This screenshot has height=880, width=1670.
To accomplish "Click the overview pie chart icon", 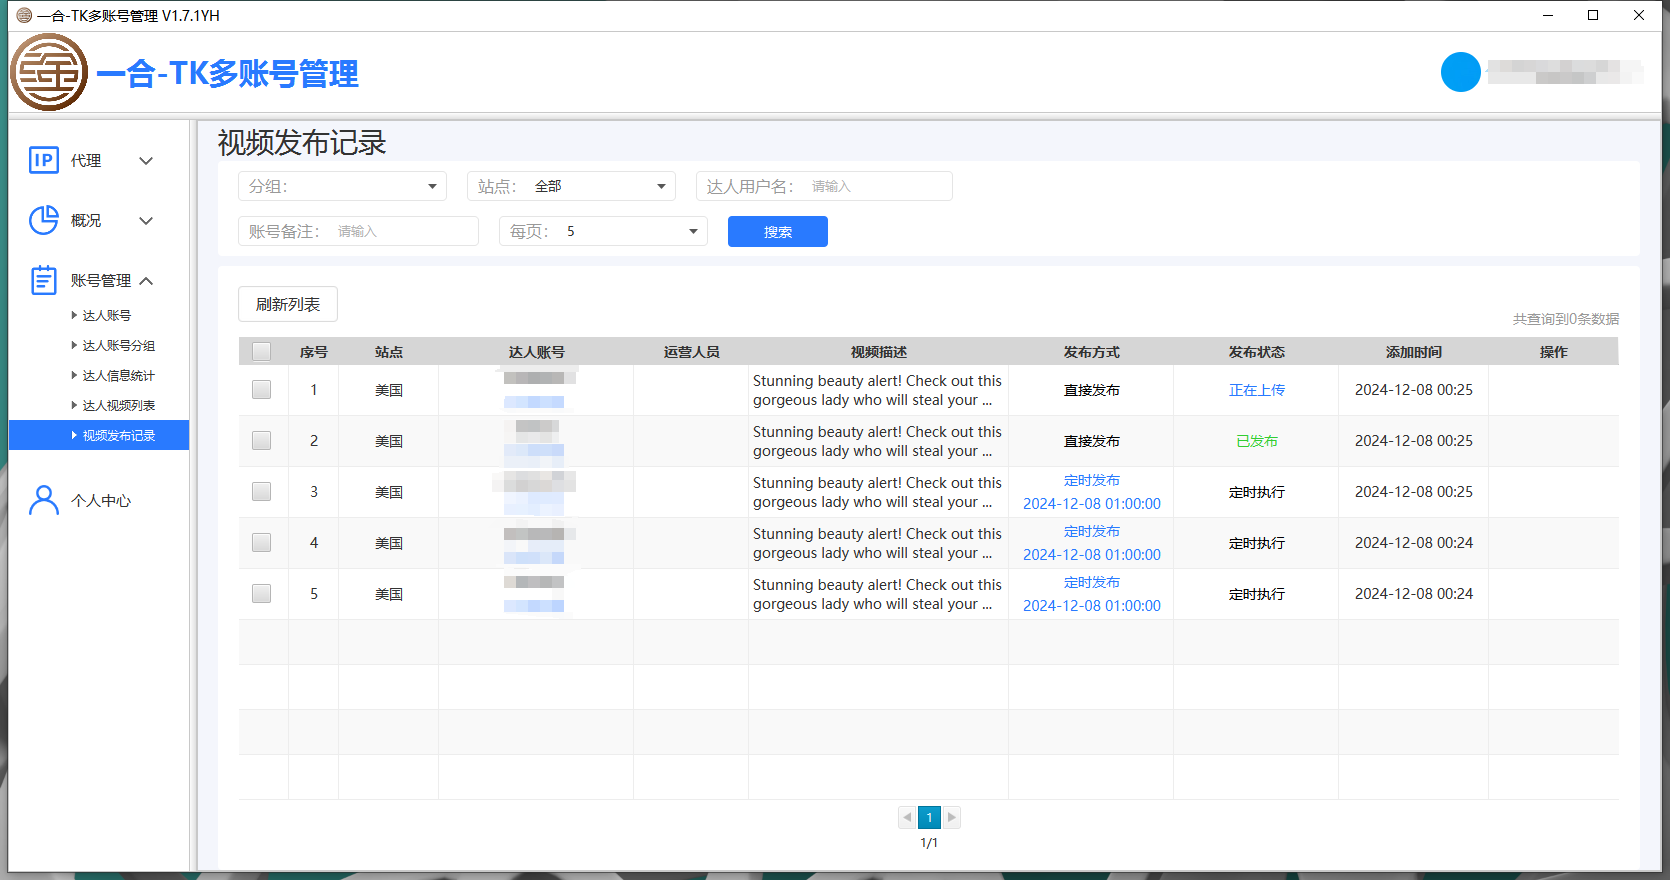I will tap(44, 220).
